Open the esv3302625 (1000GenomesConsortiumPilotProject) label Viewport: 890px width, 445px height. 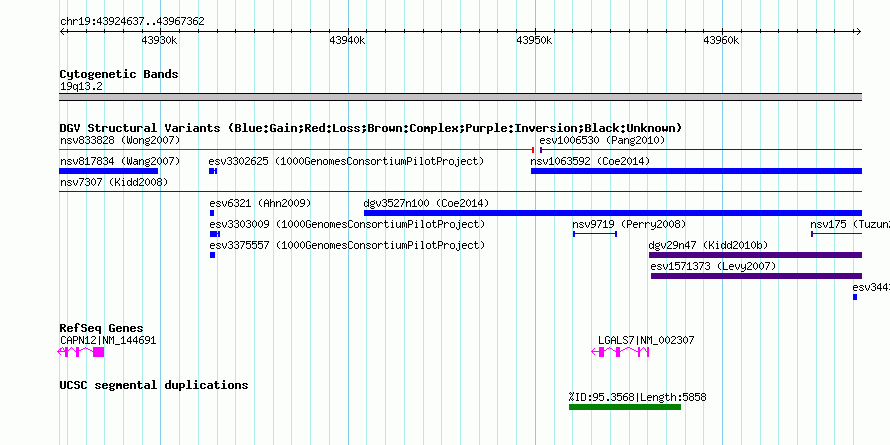tap(346, 161)
